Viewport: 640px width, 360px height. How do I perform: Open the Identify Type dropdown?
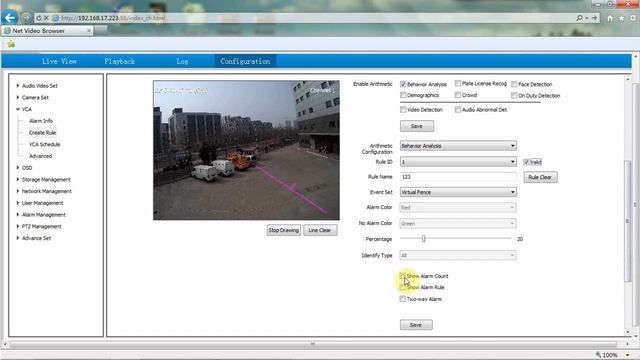[x=458, y=256]
